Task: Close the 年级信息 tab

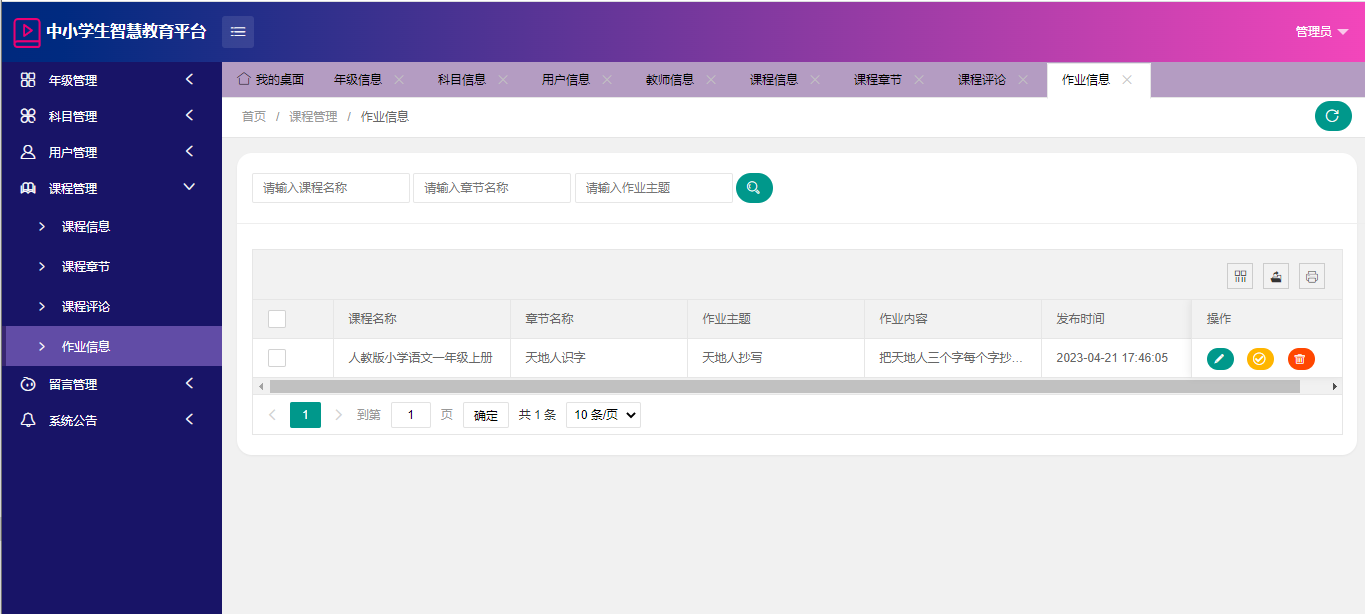Action: coord(399,80)
